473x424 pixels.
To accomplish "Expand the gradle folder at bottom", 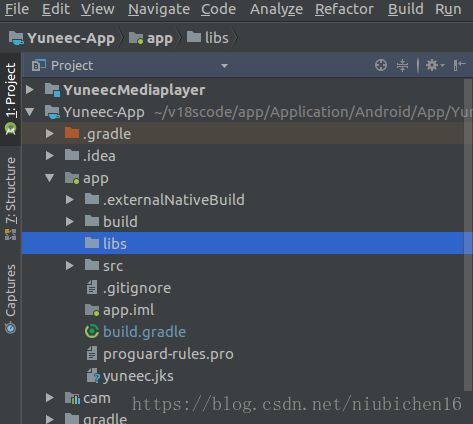I will 50,419.
